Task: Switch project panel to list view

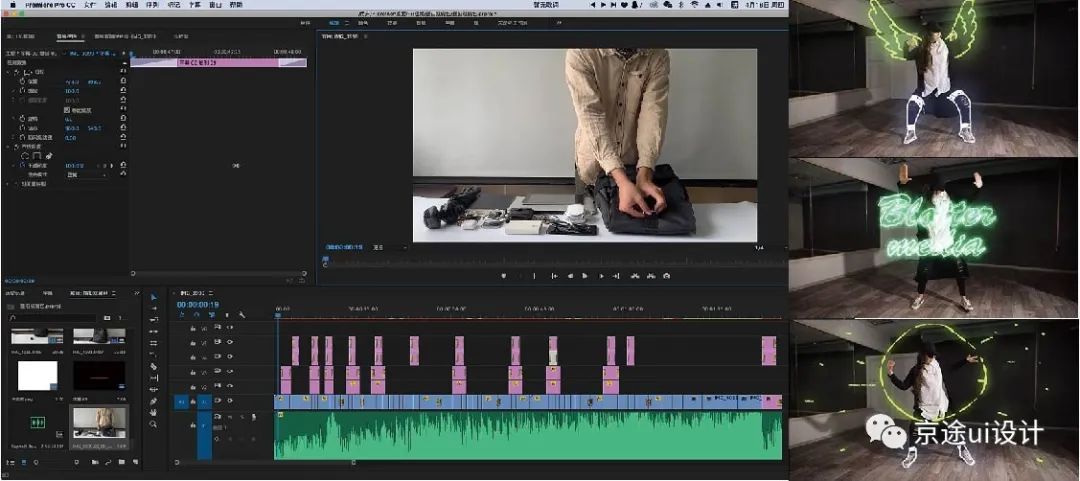Action: tap(11, 462)
